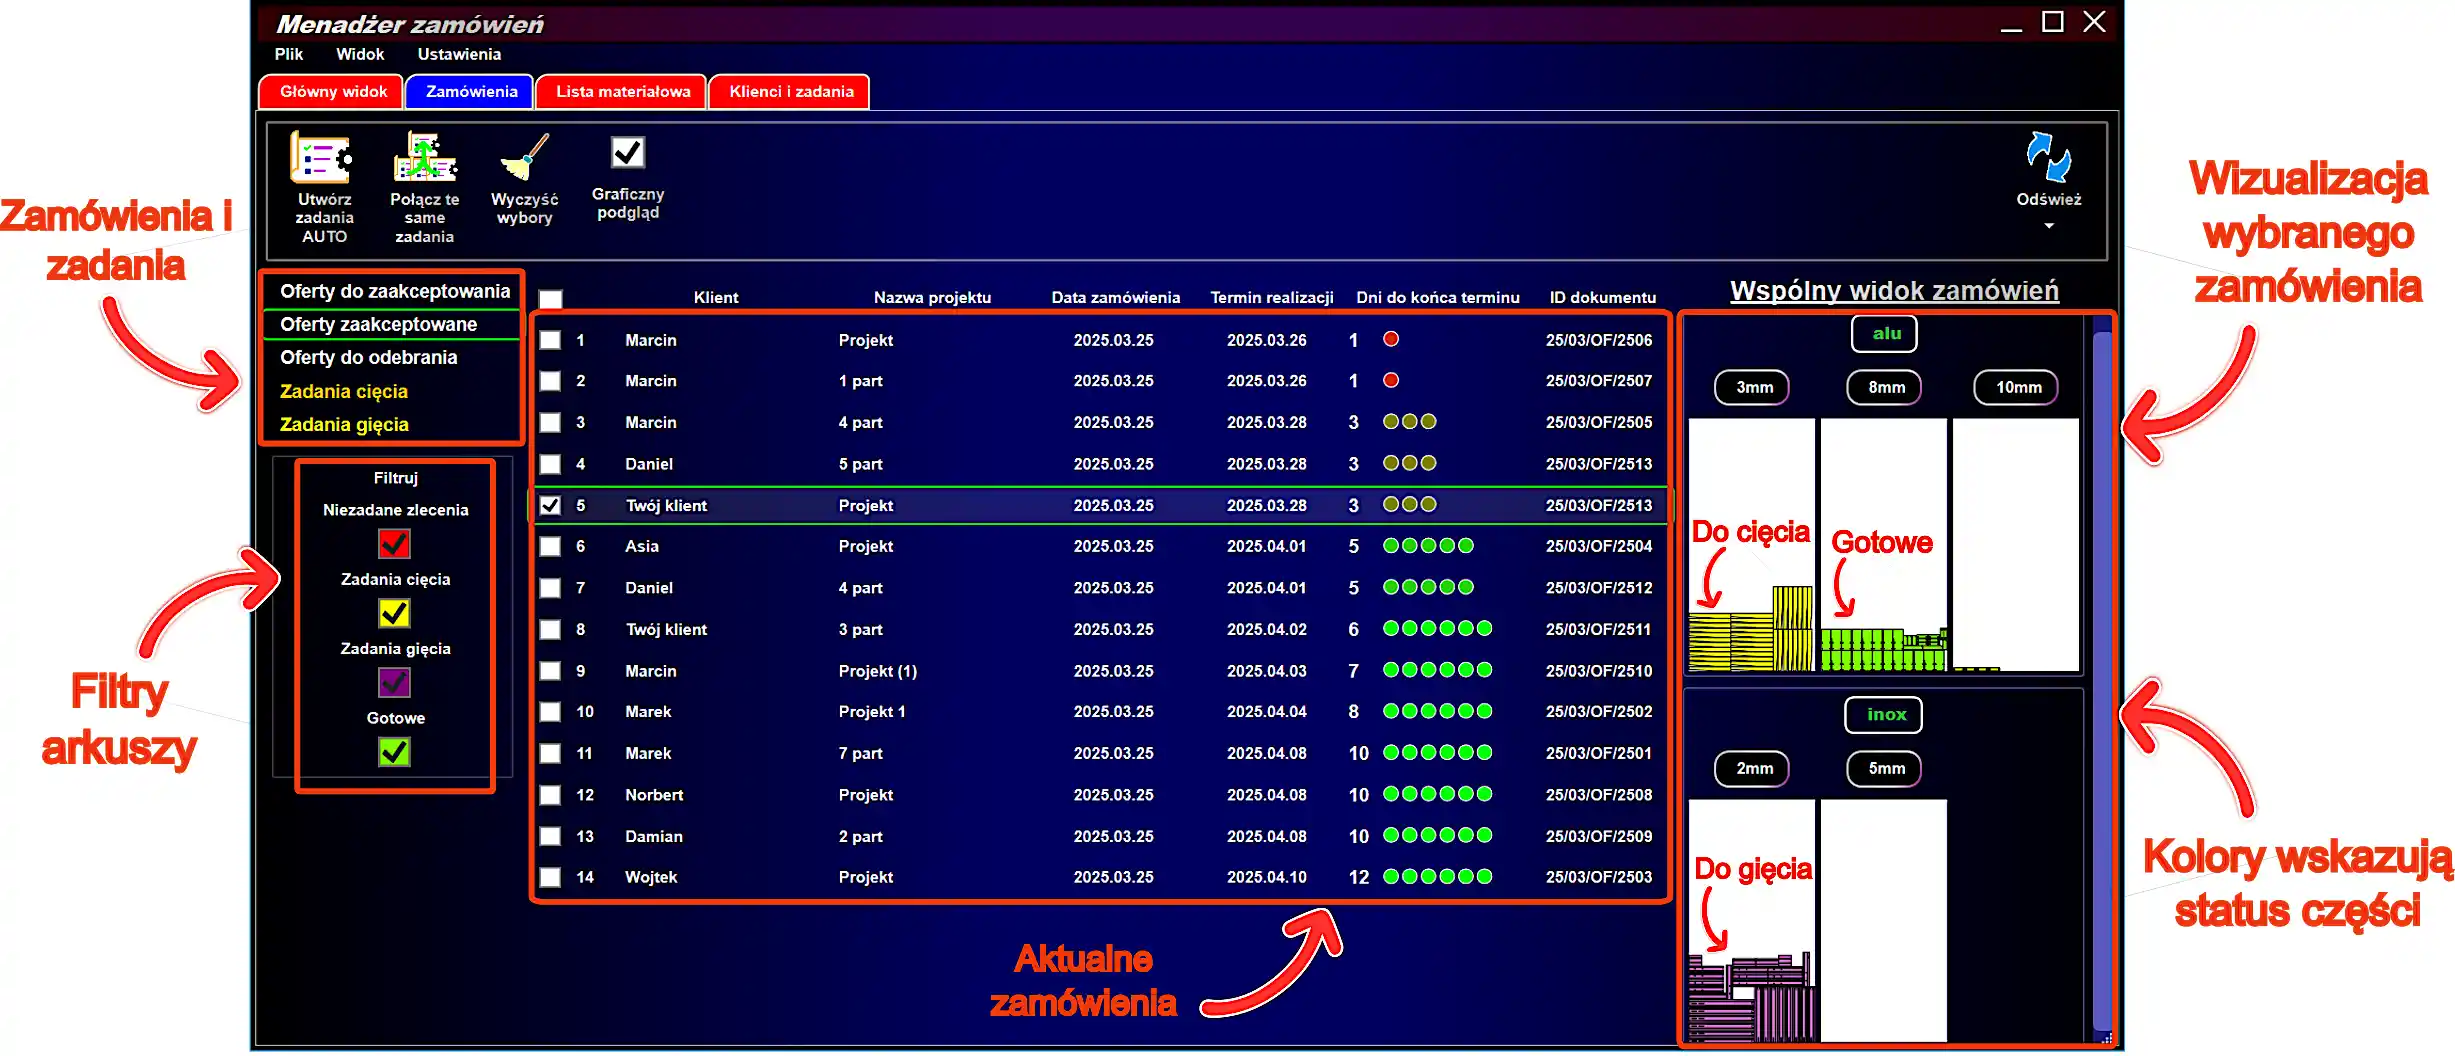The height and width of the screenshot is (1056, 2455).
Task: Sort by the Termin realizacji column header
Action: tap(1271, 297)
